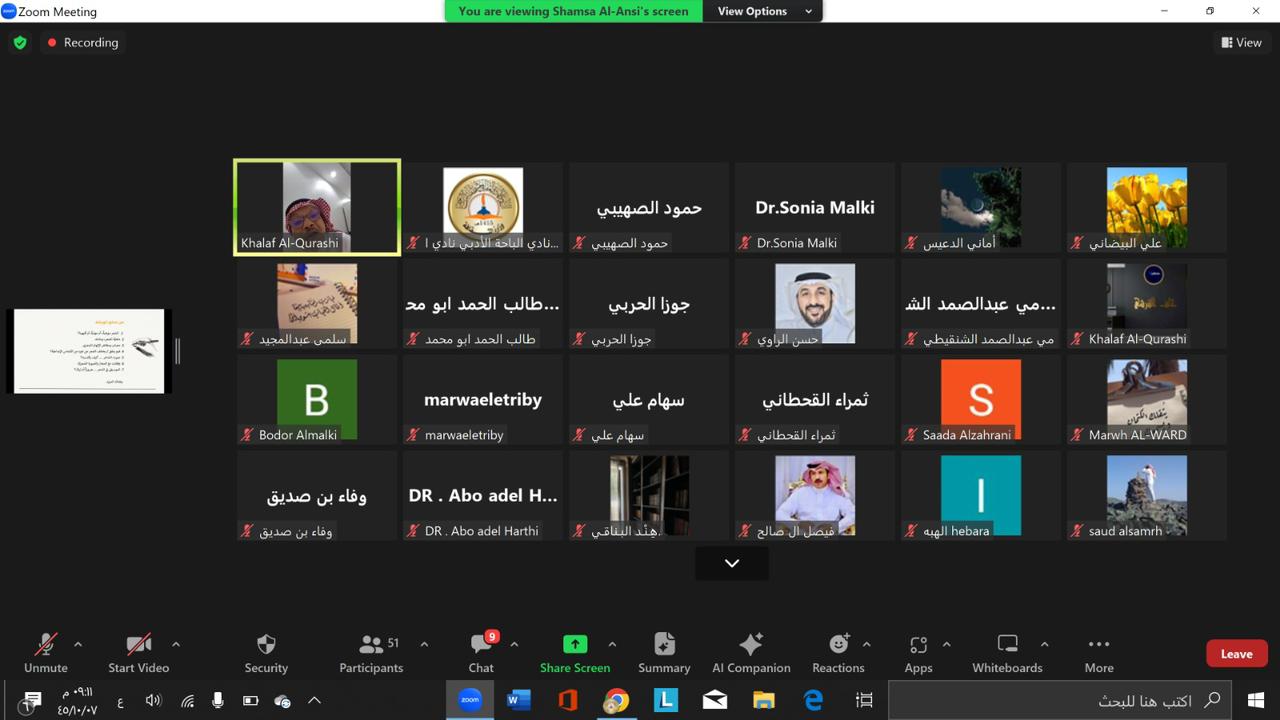Unmute the microphone

(x=46, y=652)
